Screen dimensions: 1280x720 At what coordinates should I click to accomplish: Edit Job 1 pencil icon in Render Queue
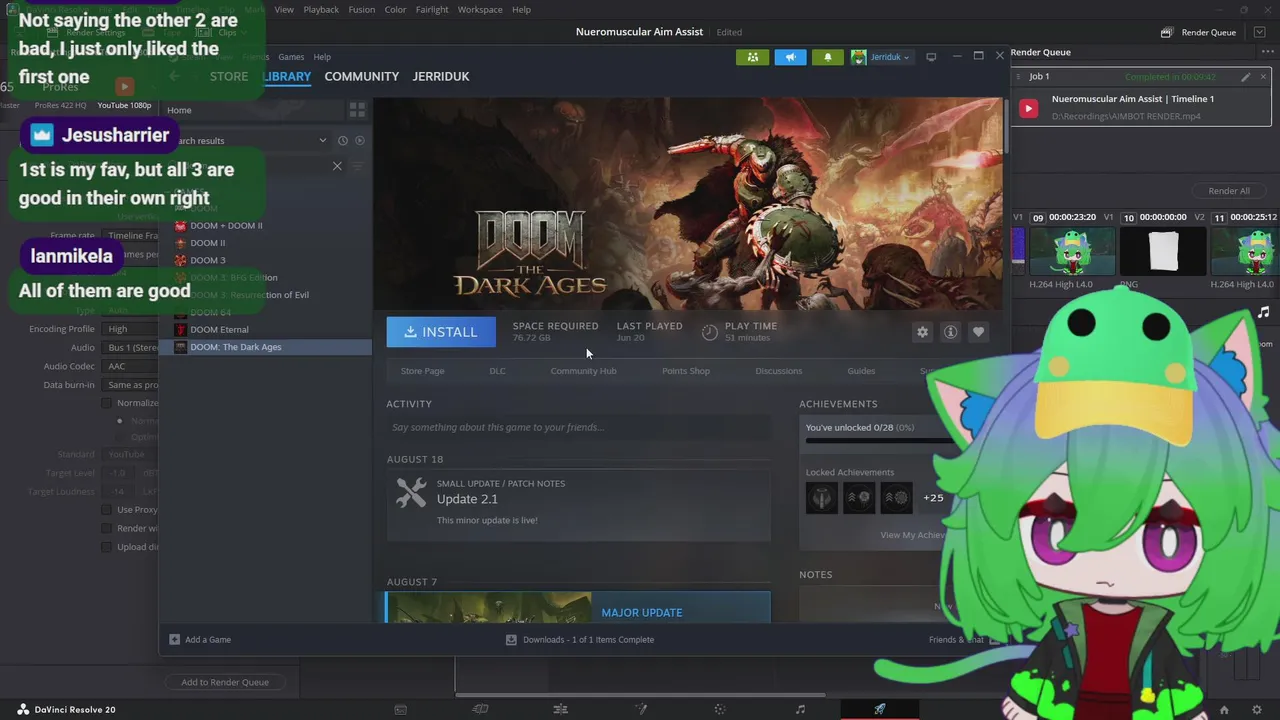pos(1246,77)
